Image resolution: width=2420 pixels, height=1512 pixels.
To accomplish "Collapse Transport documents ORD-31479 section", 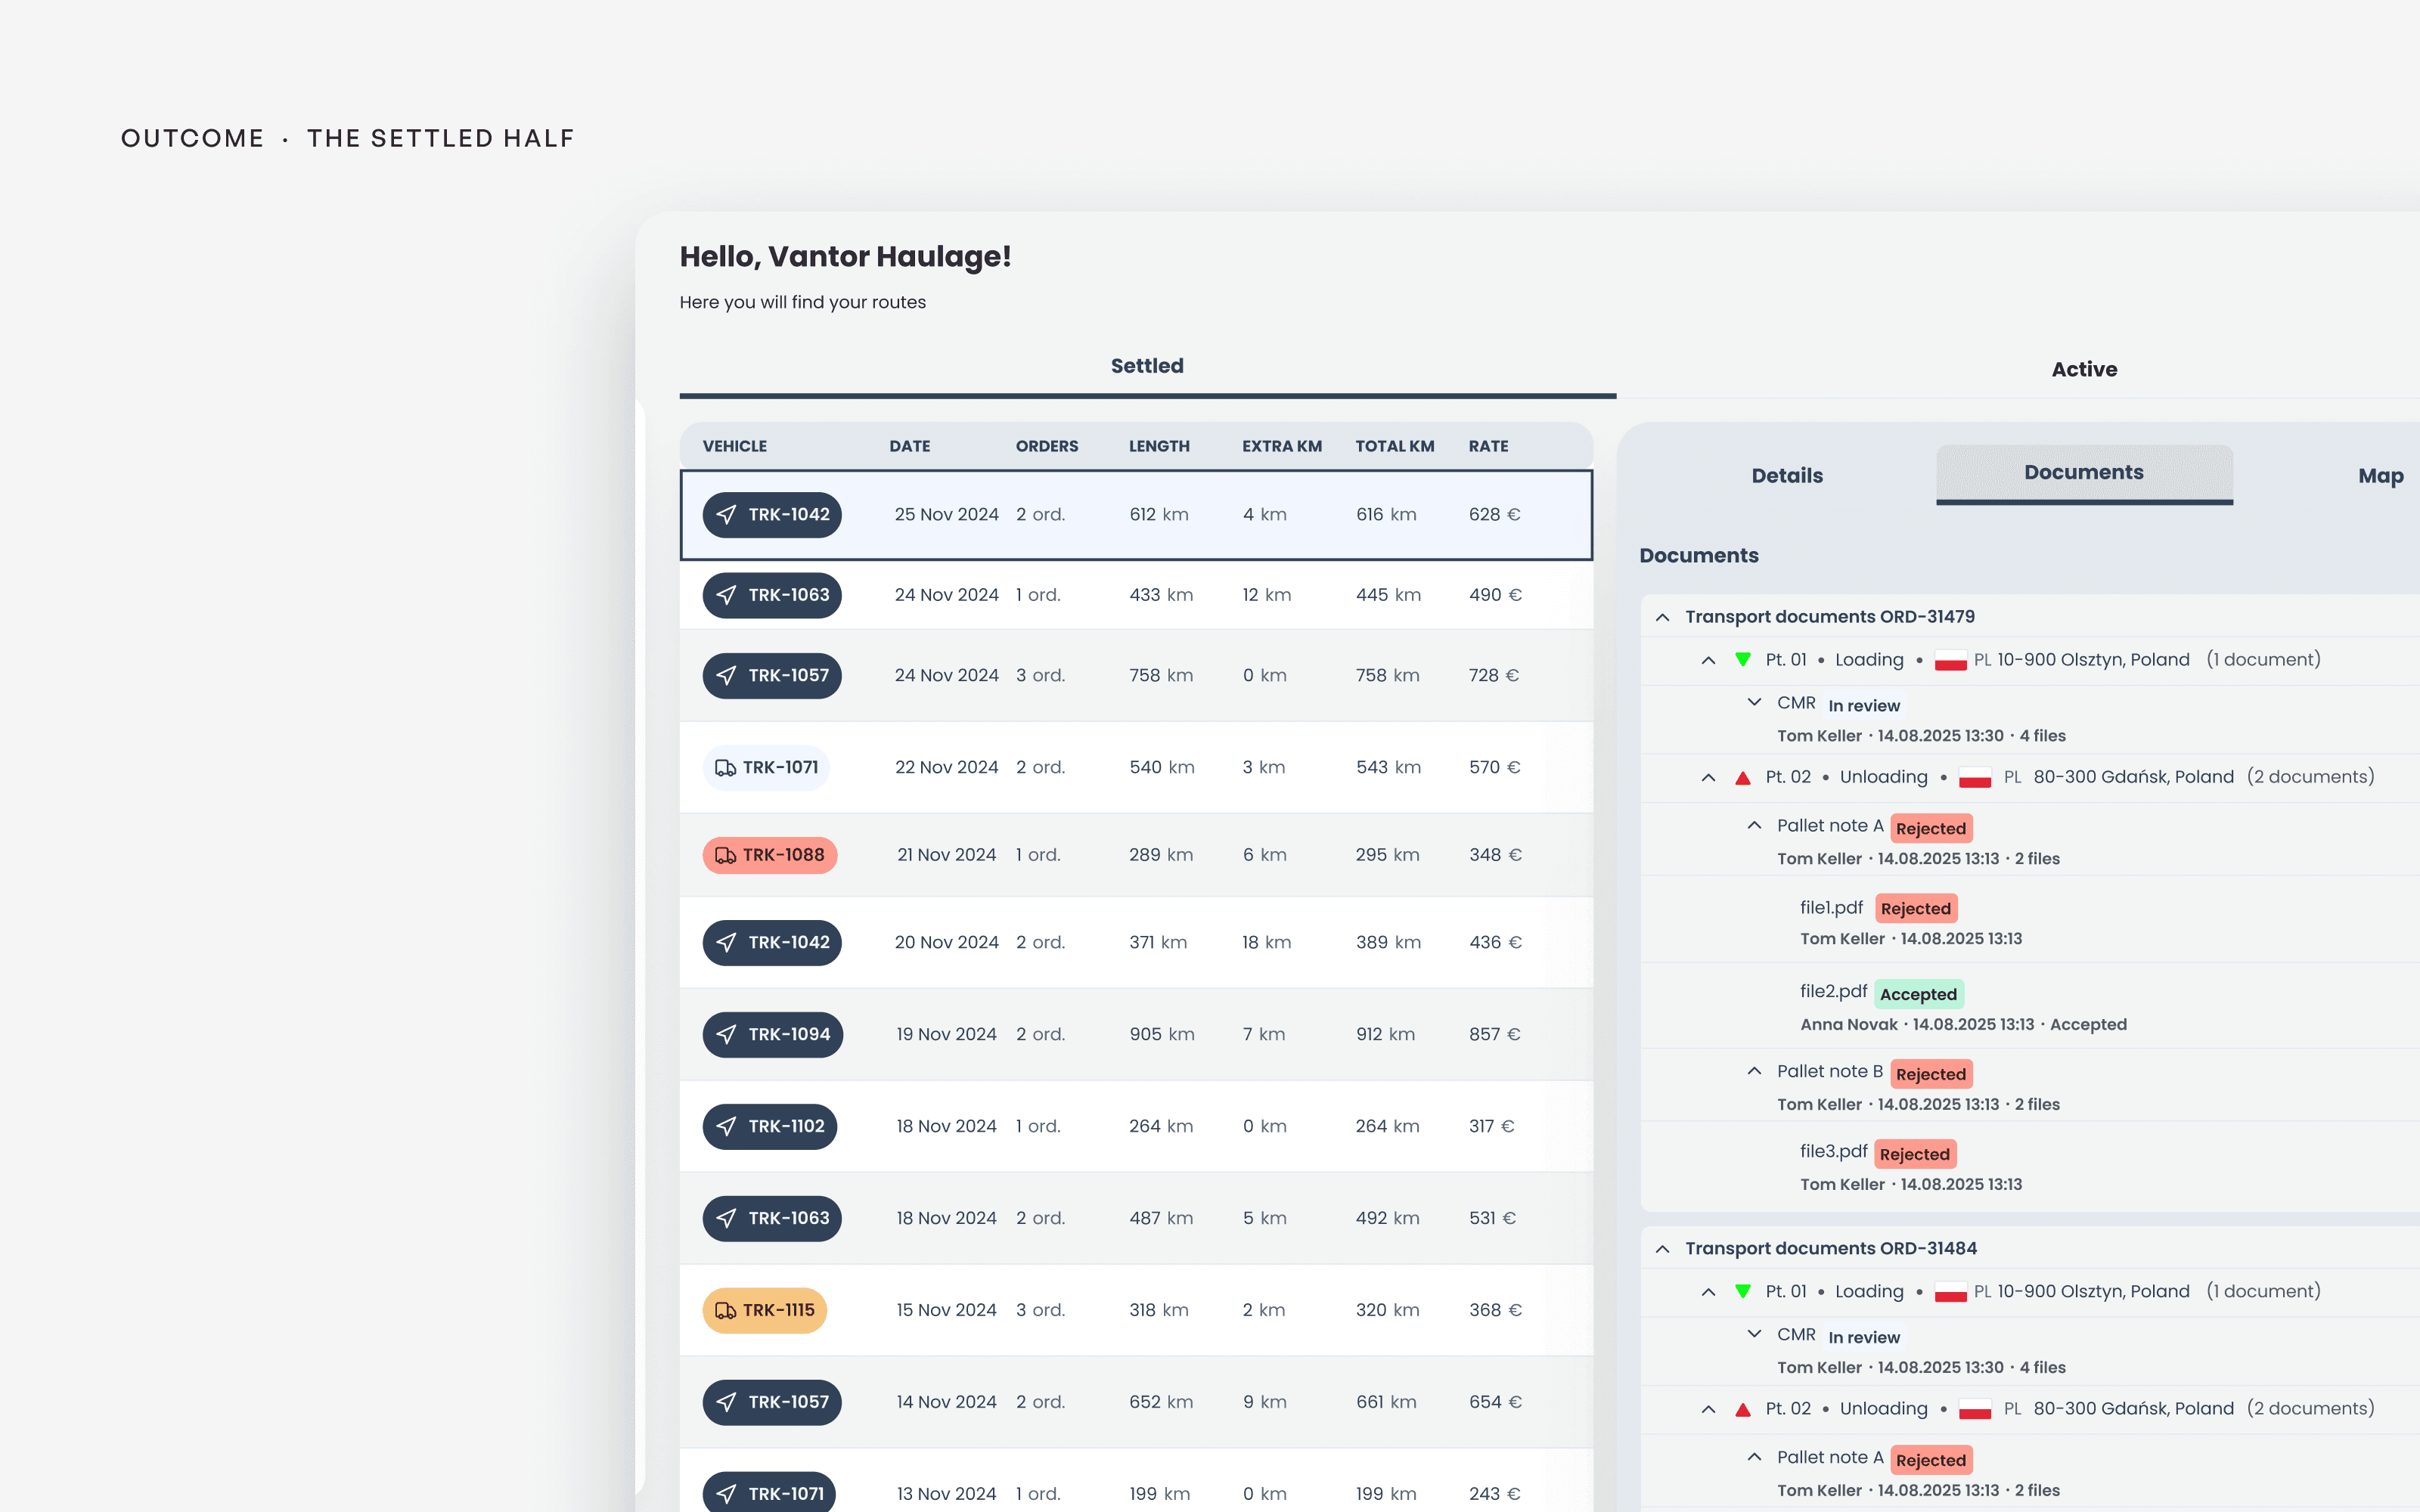I will (1662, 617).
